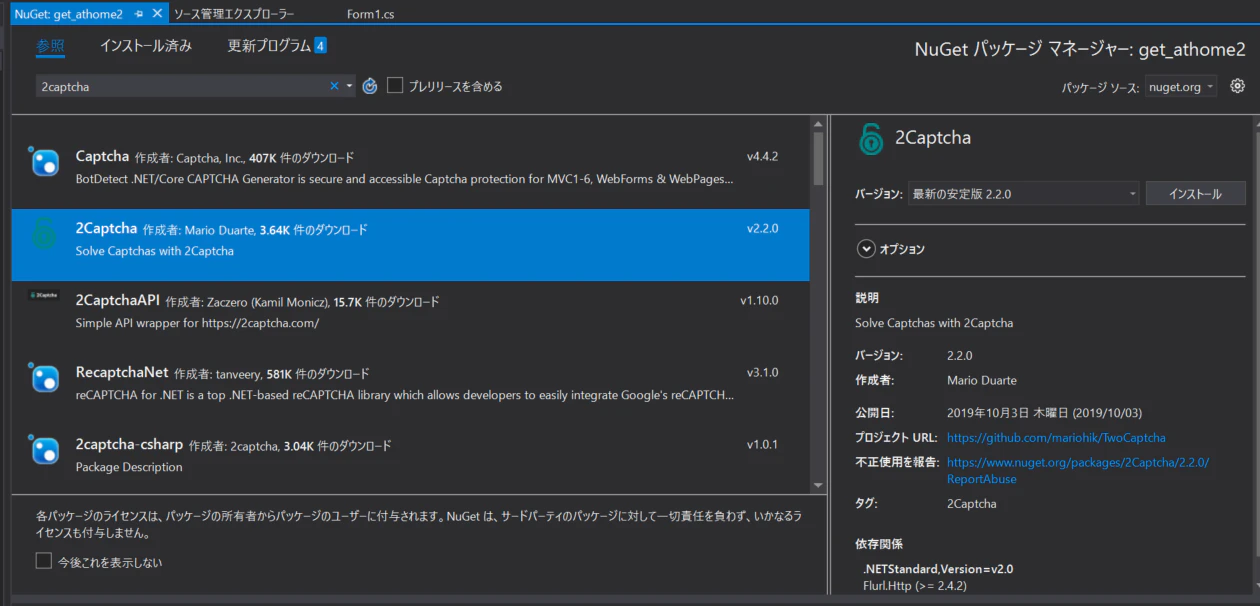The image size is (1260, 606).
Task: Select the 2CaptchaAPI package logo
Action: point(44,296)
